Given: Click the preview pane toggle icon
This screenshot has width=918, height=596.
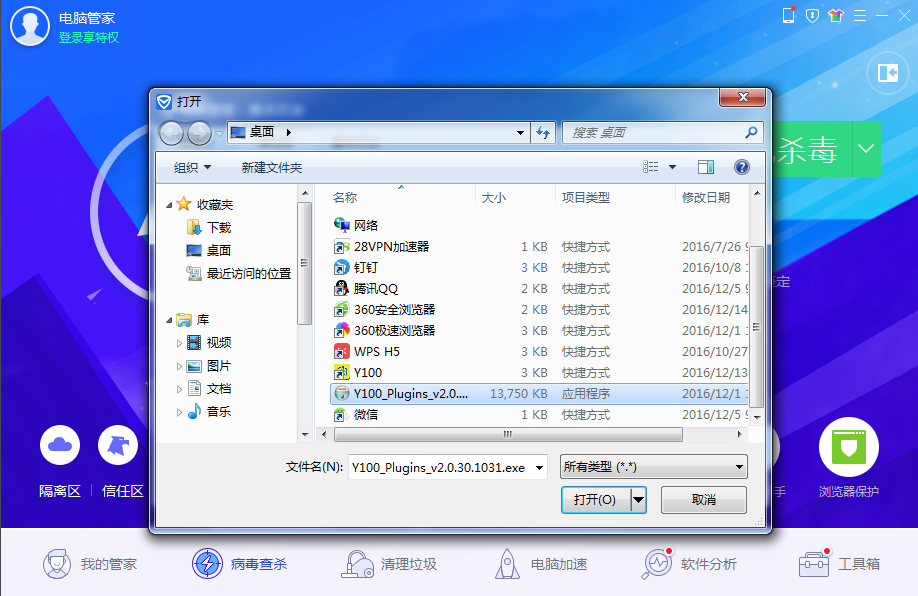Looking at the screenshot, I should coord(706,167).
